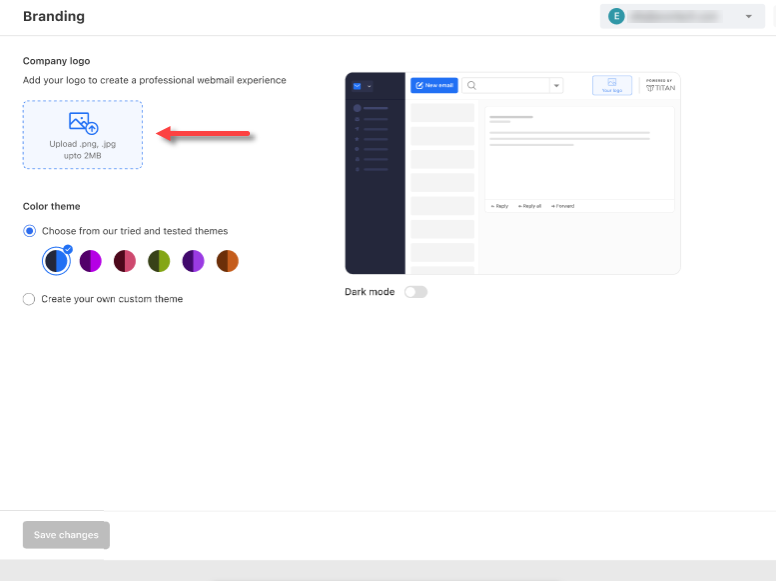776x581 pixels.
Task: Select the orange color theme swatch
Action: click(x=227, y=261)
